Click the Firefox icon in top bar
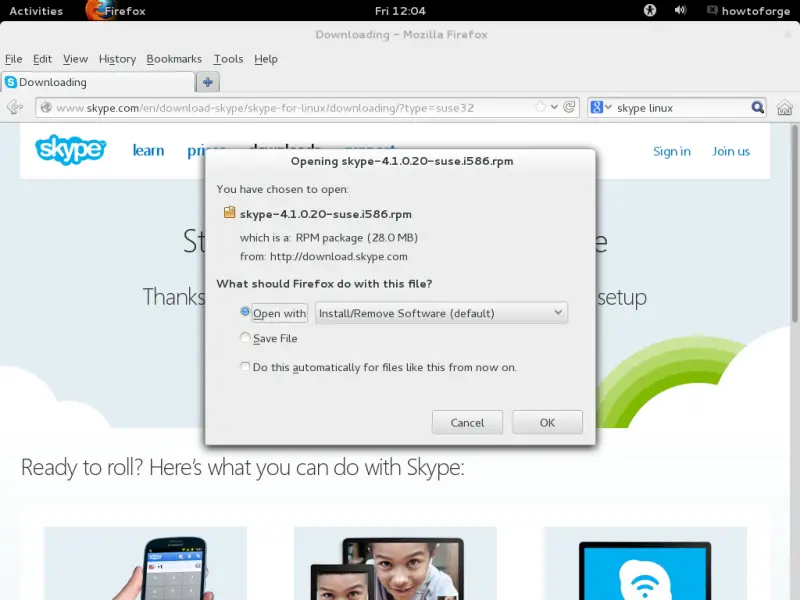This screenshot has width=800, height=600. (96, 10)
